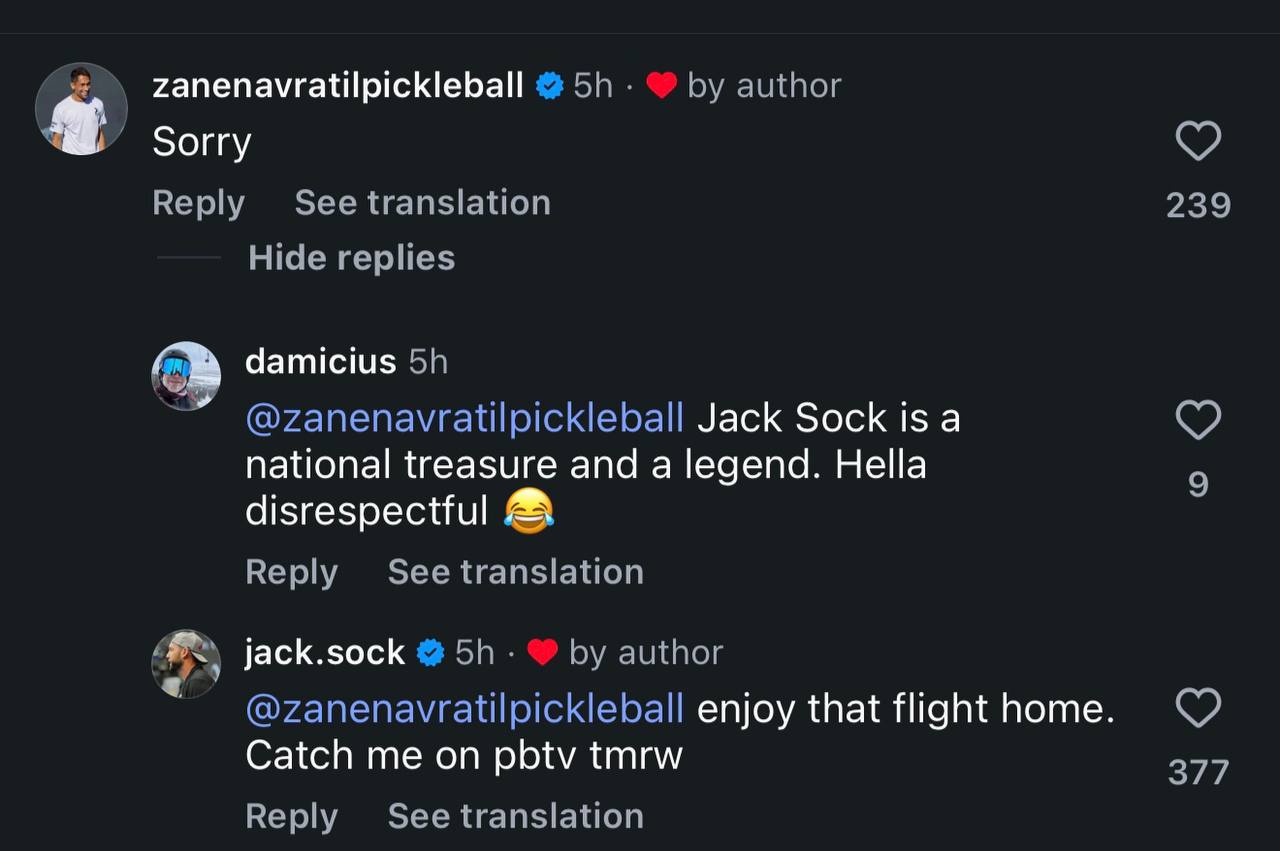See translation of jack.sock's reply

point(515,816)
